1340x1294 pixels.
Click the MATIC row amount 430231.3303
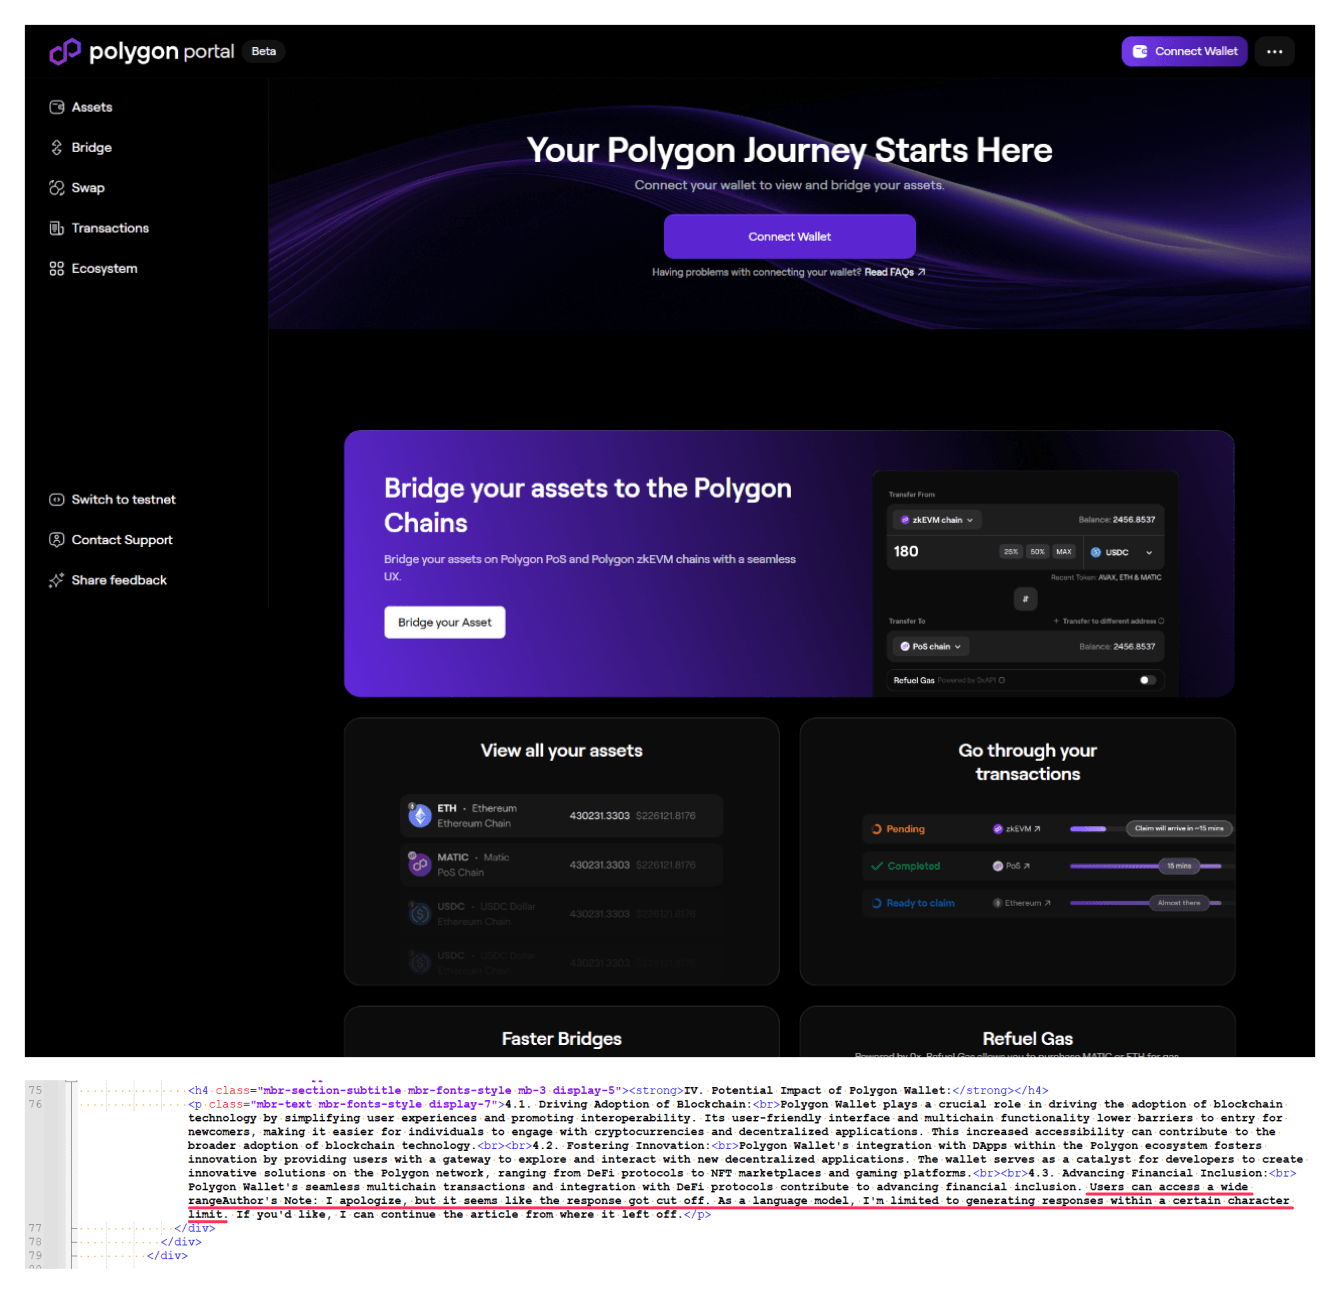600,865
